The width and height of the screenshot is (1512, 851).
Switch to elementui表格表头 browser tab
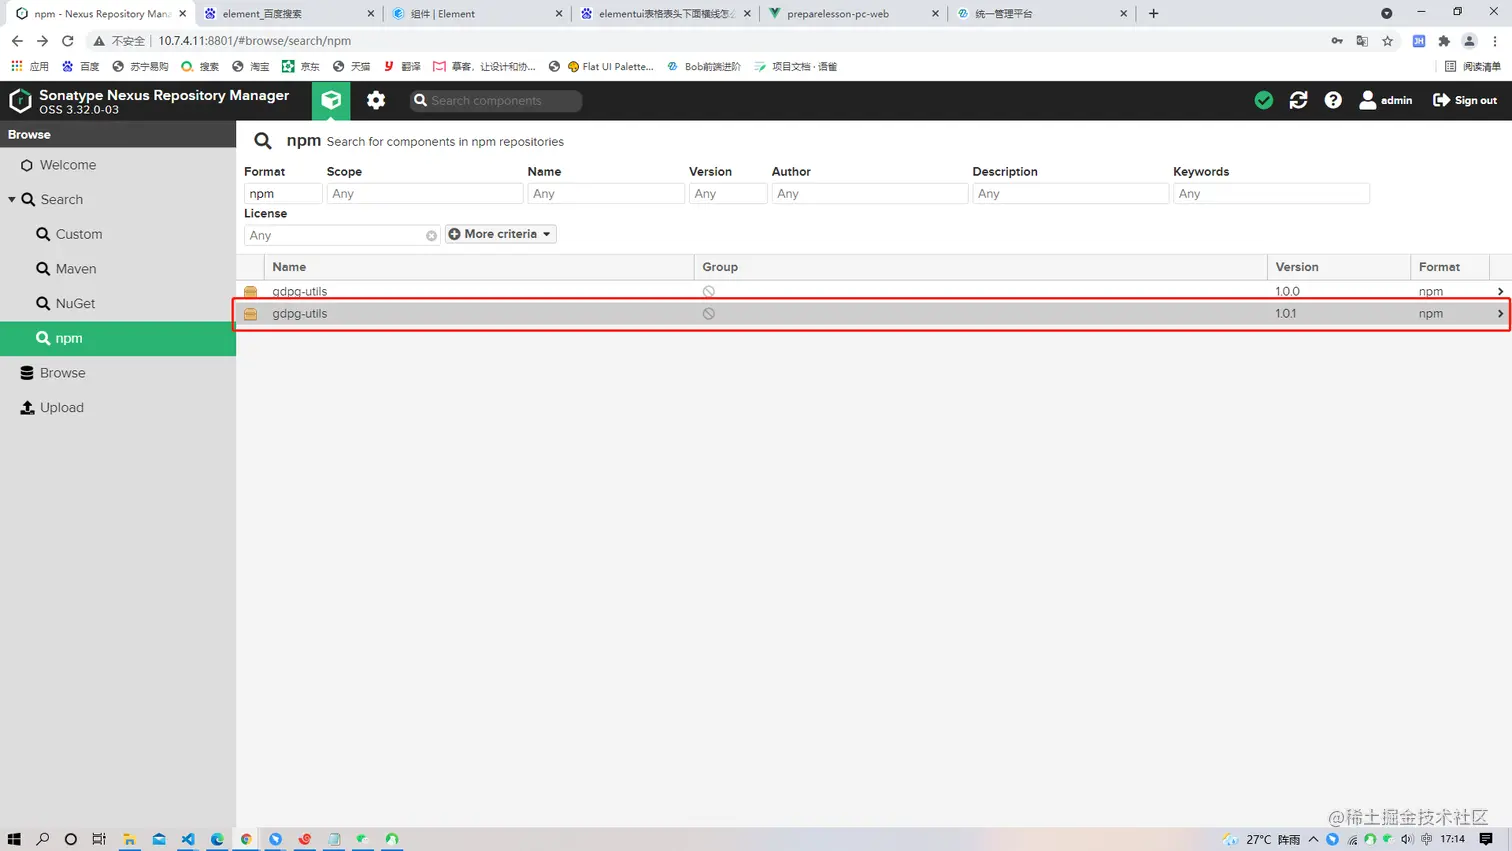coord(664,14)
